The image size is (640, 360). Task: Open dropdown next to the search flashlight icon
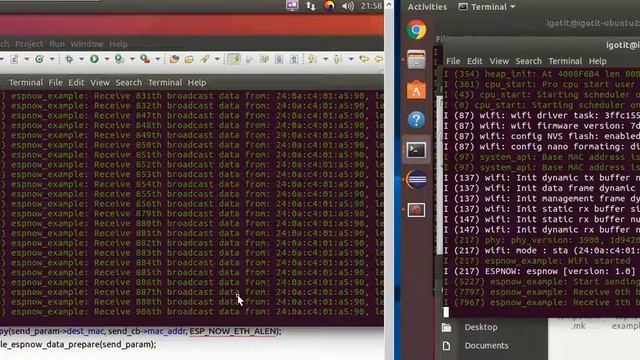pyautogui.click(x=217, y=60)
